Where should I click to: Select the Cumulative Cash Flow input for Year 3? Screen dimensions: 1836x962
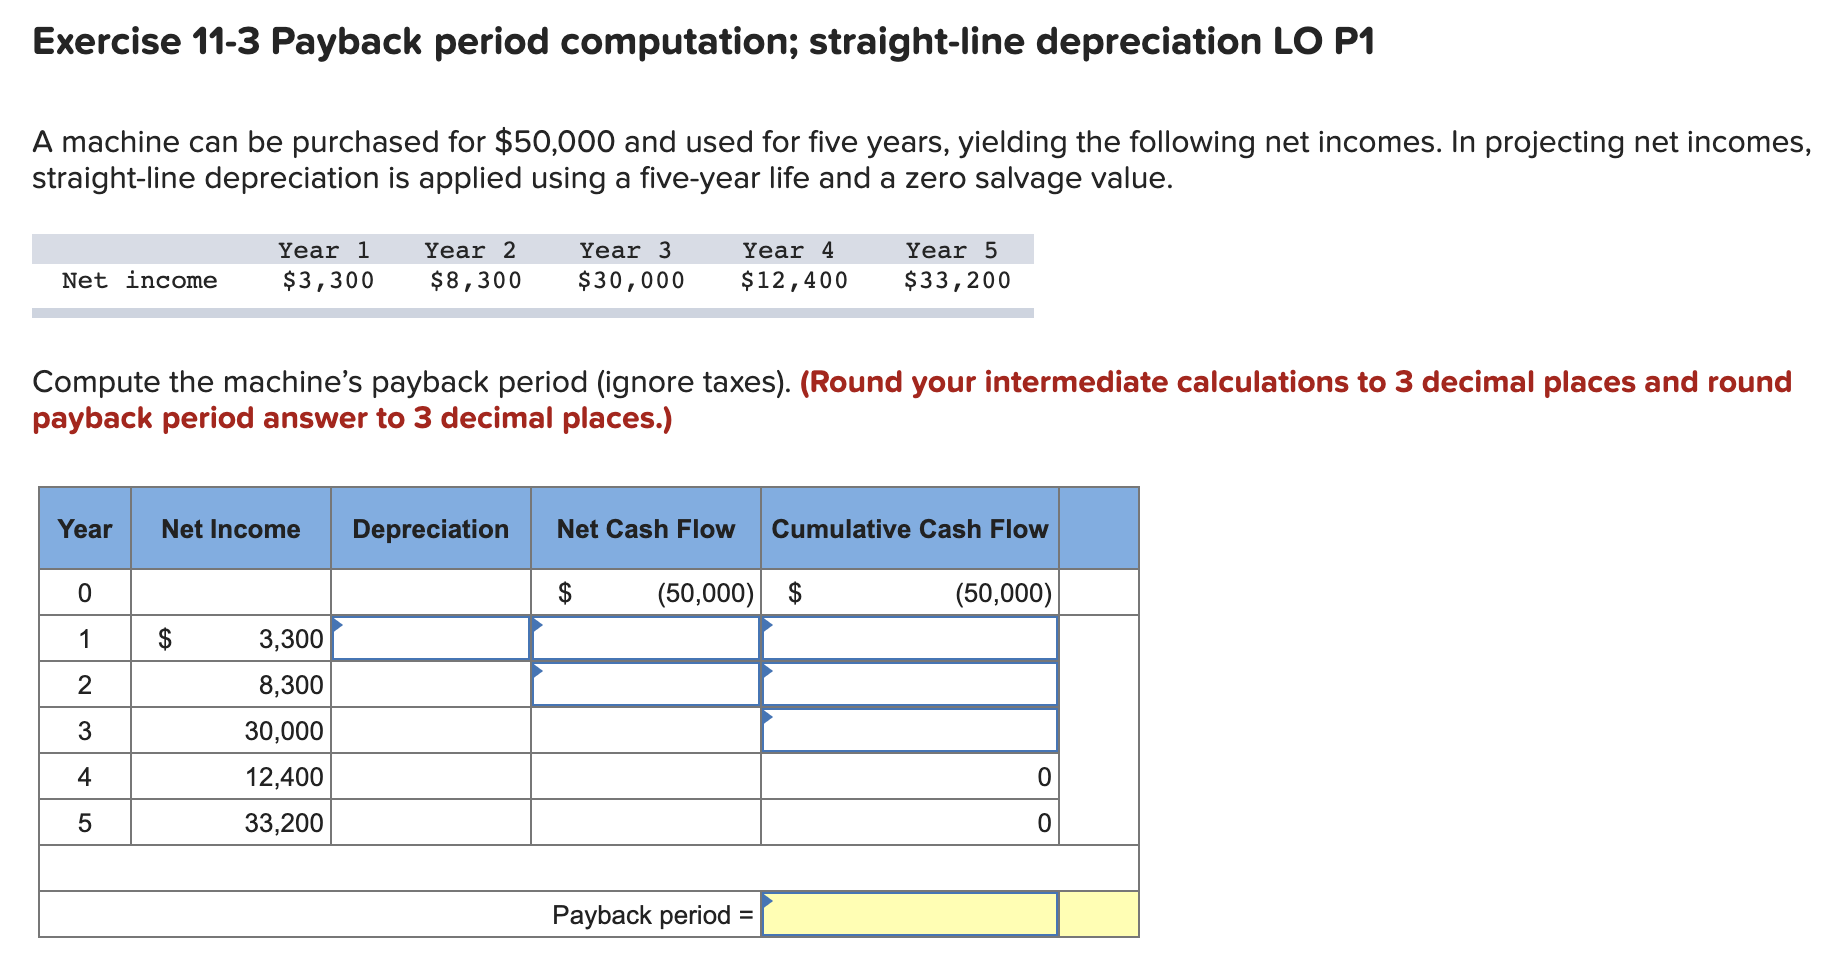(x=910, y=732)
